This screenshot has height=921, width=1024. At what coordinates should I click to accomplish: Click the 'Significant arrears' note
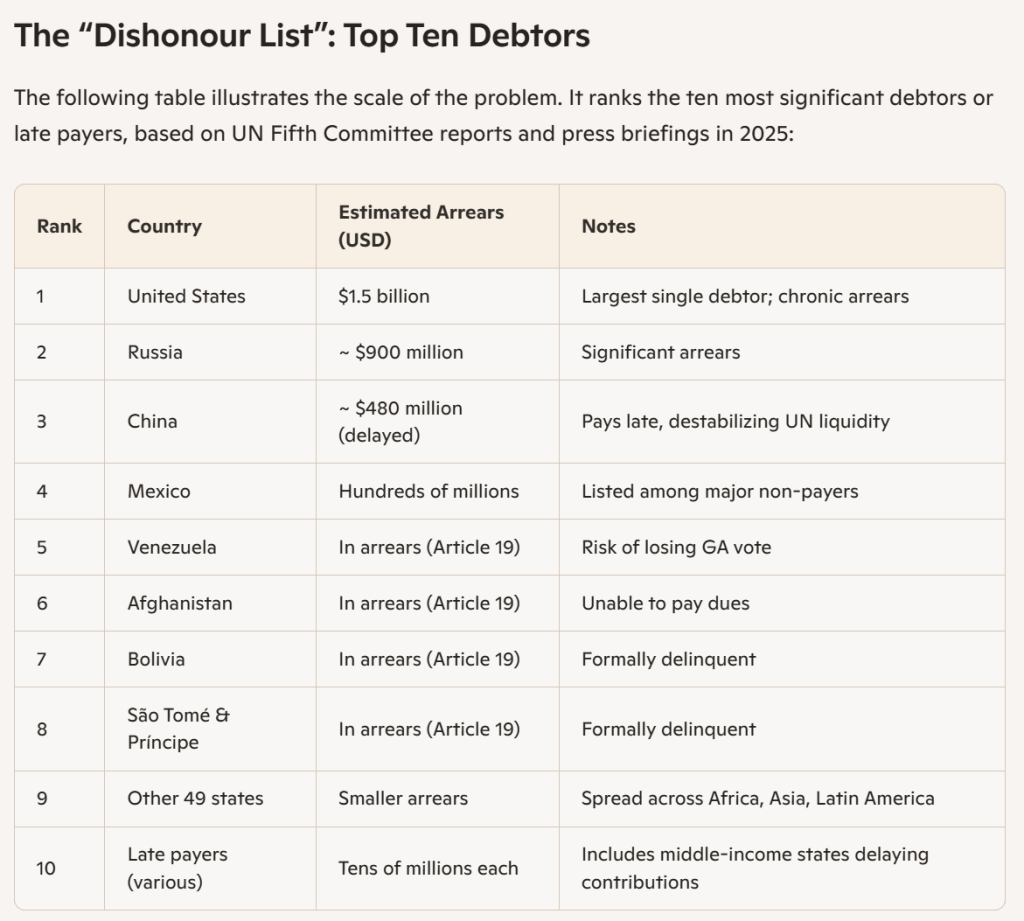tap(661, 353)
